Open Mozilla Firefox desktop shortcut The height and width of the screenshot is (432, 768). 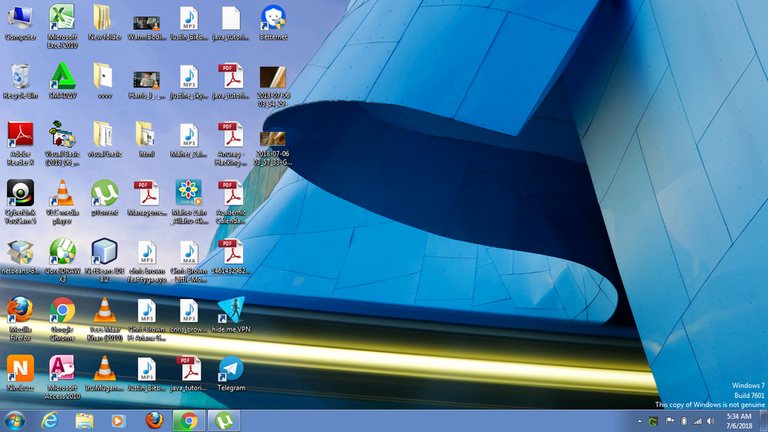19,309
